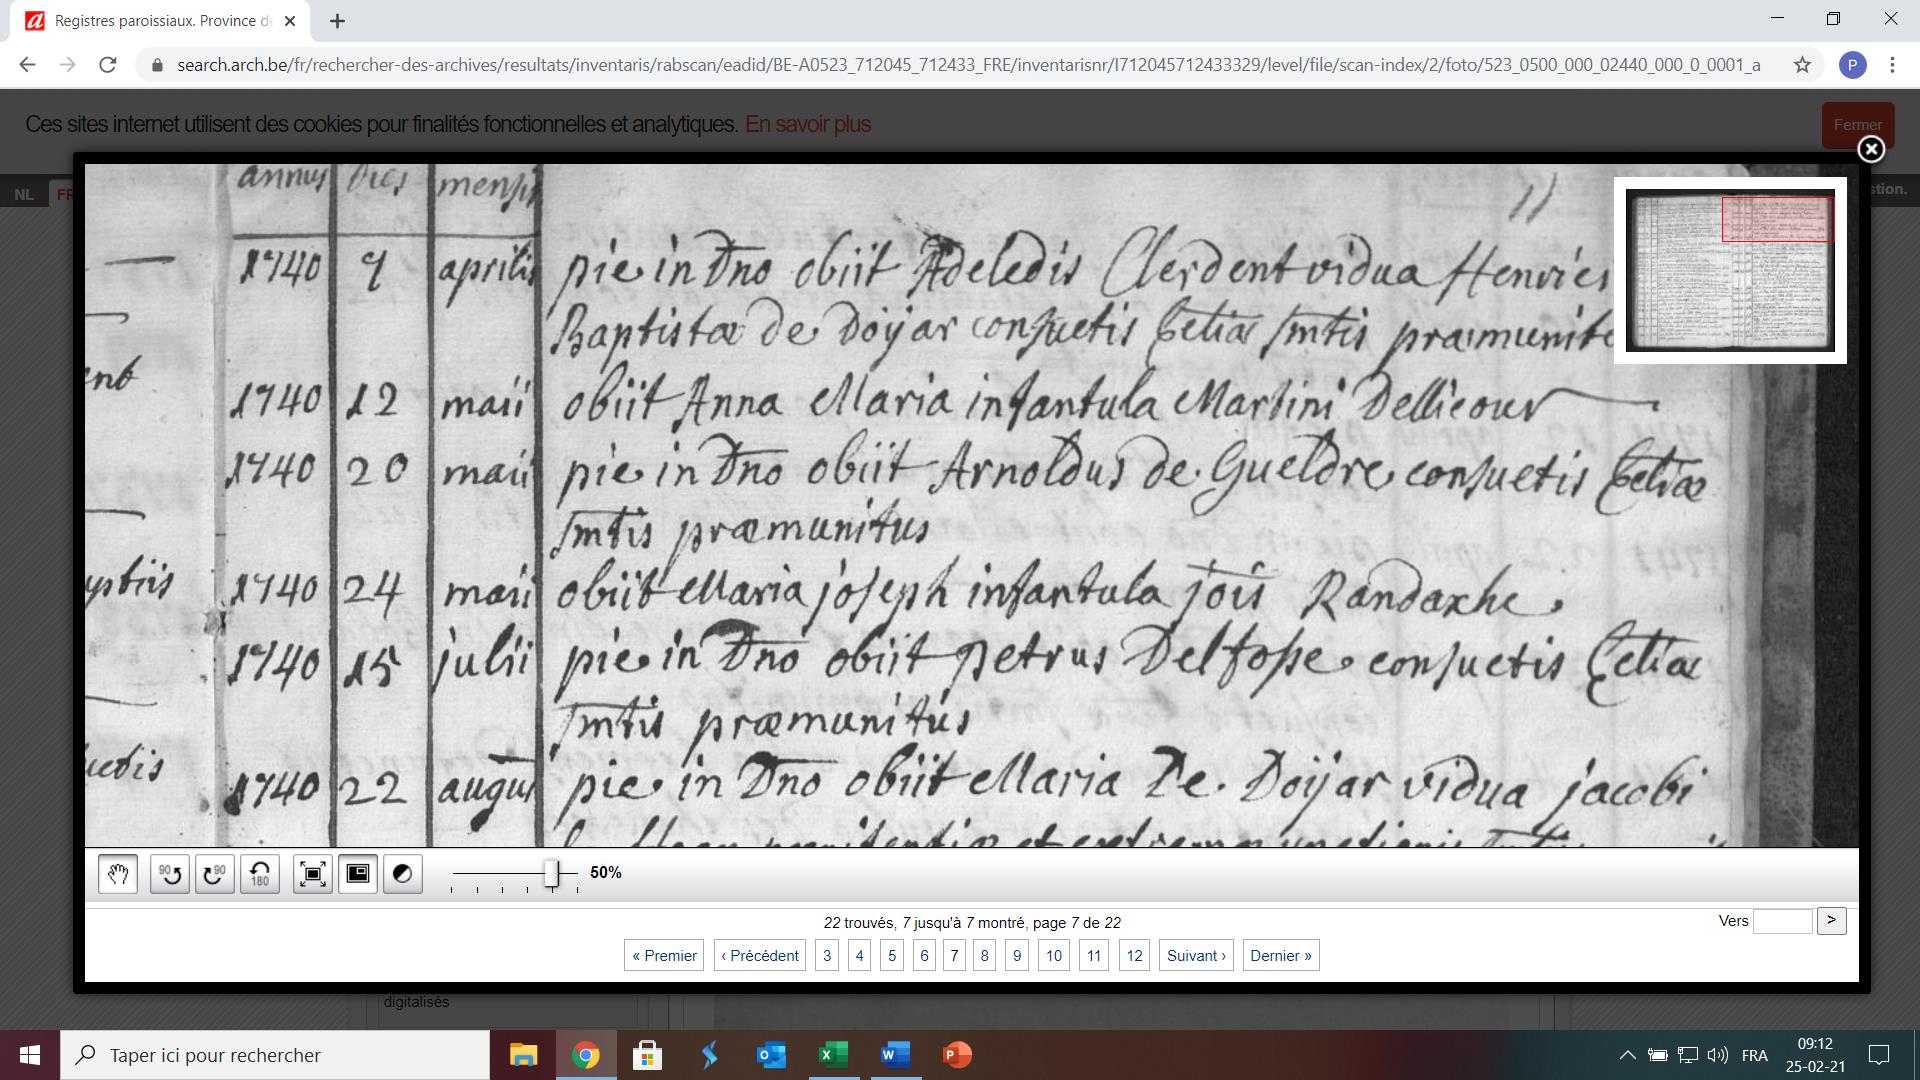The image size is (1920, 1080).
Task: Click the Précédent page button
Action: [759, 955]
